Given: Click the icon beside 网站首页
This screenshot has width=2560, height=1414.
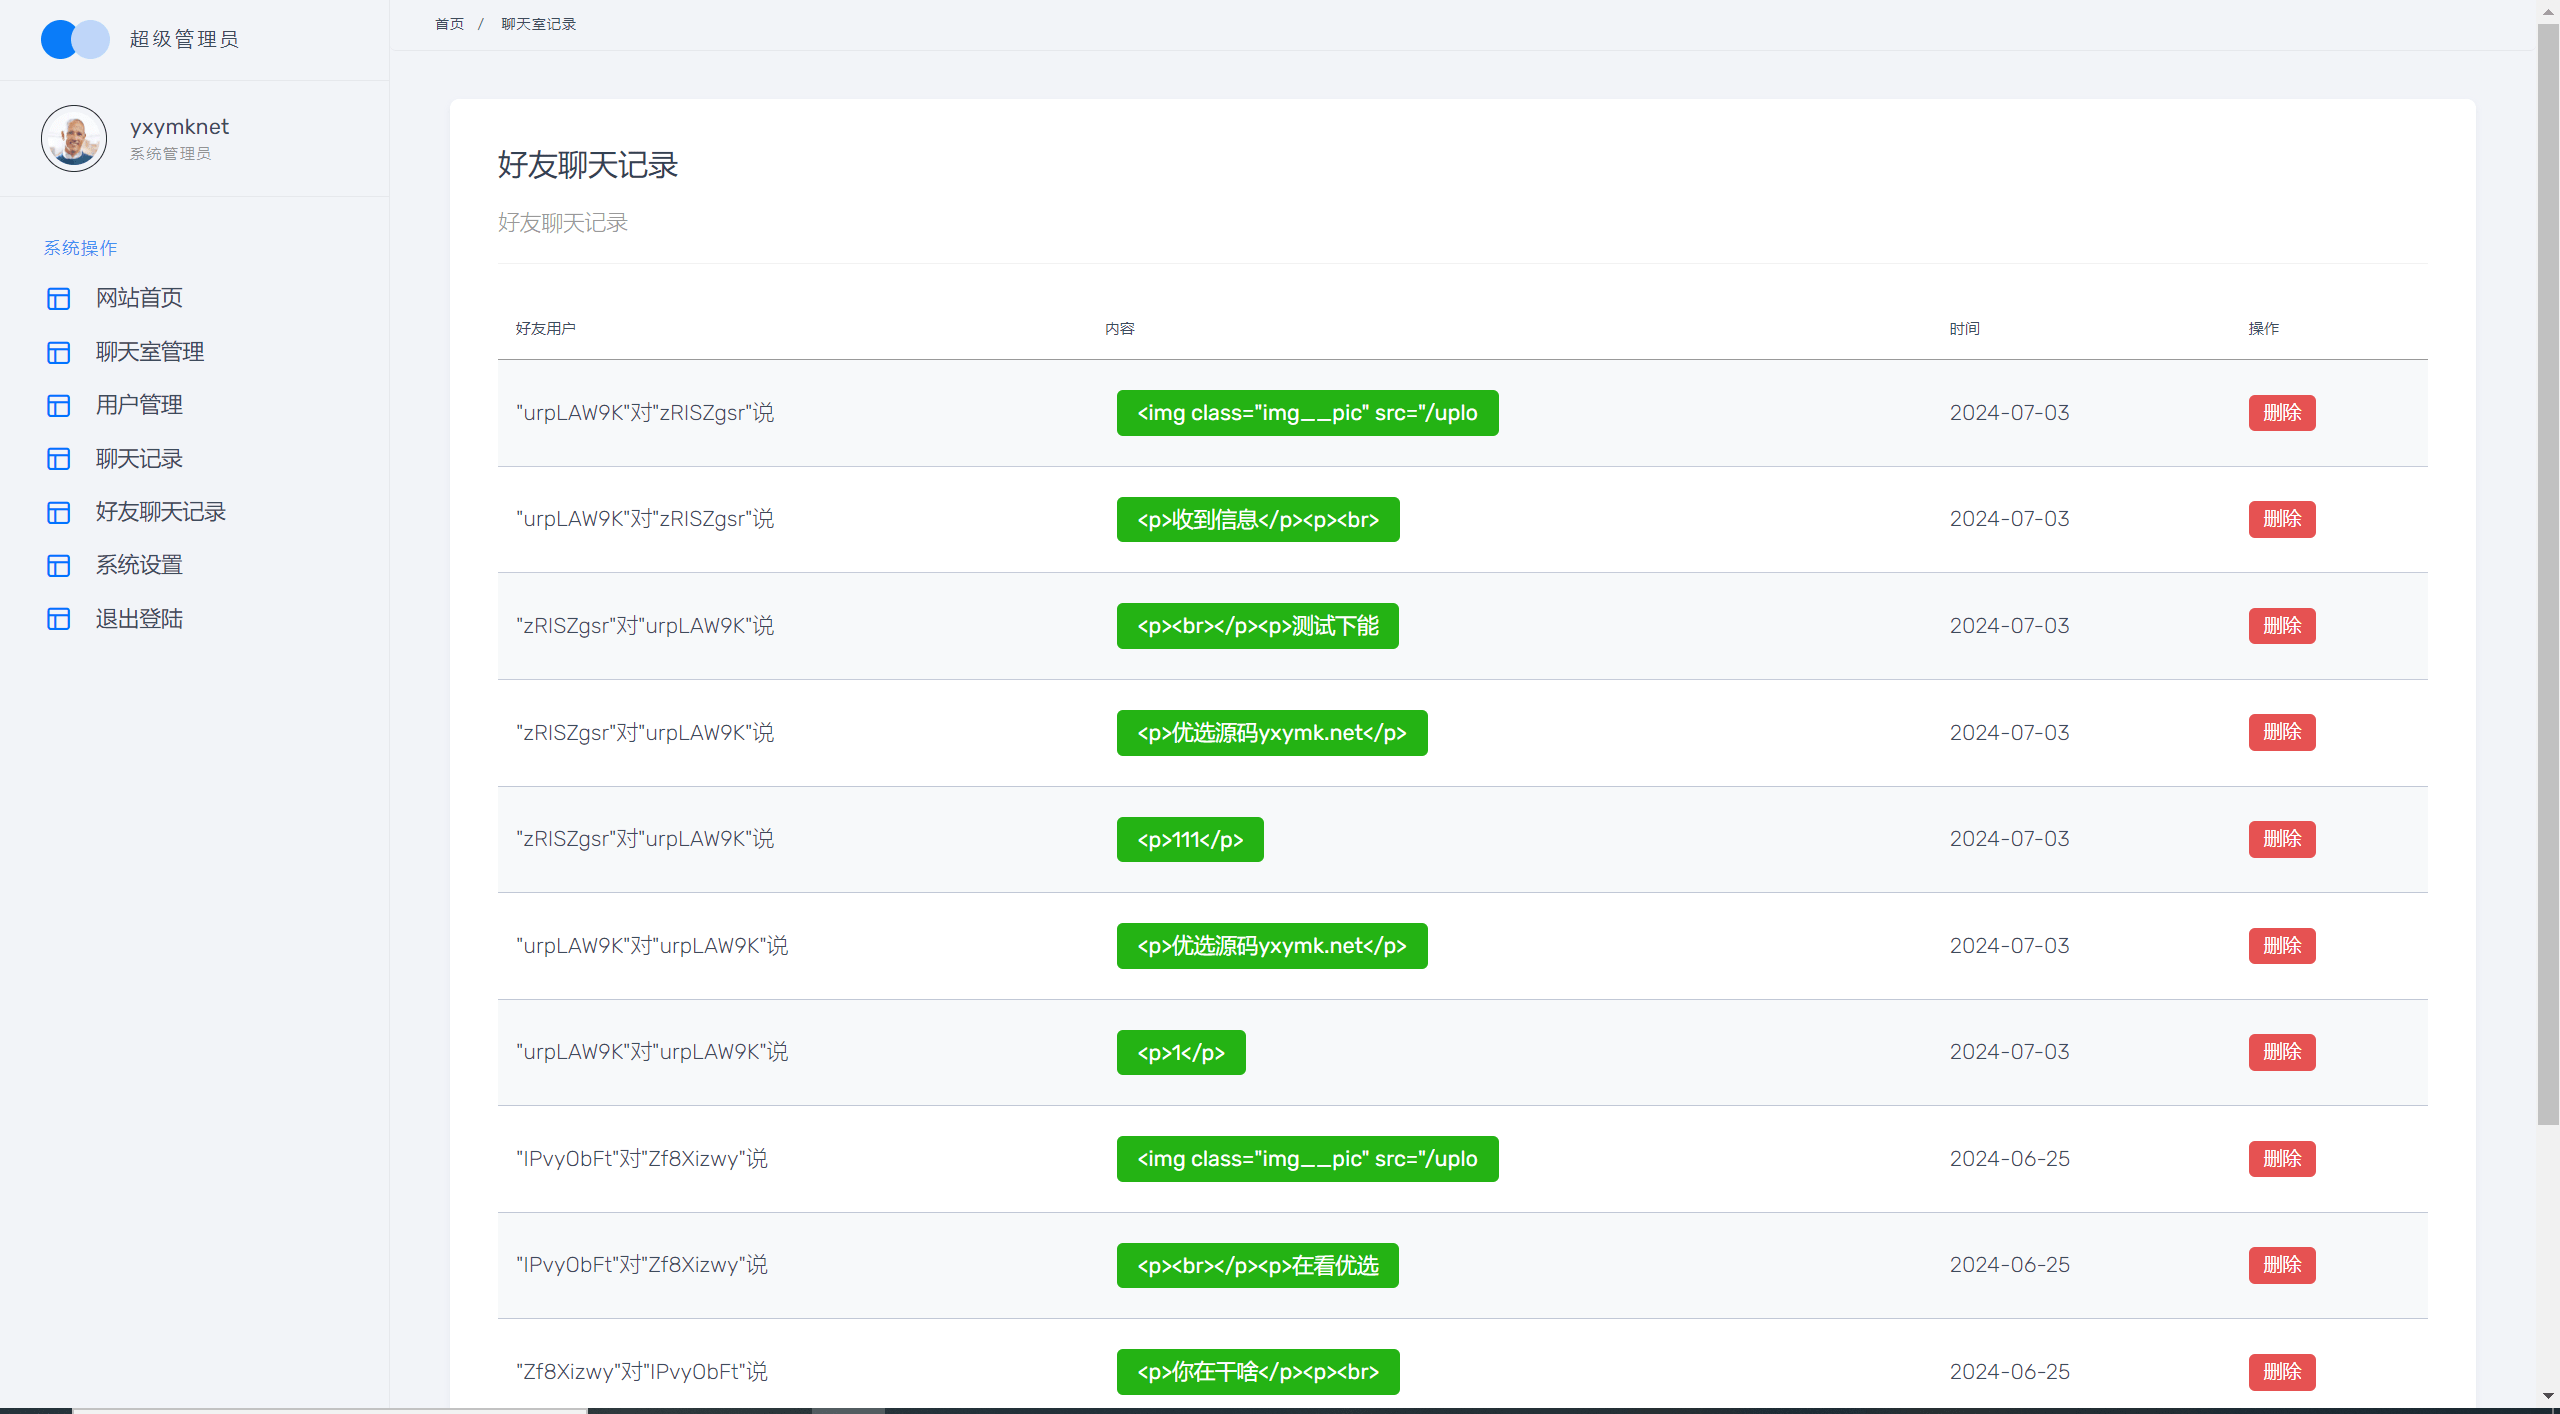Looking at the screenshot, I should click(59, 298).
